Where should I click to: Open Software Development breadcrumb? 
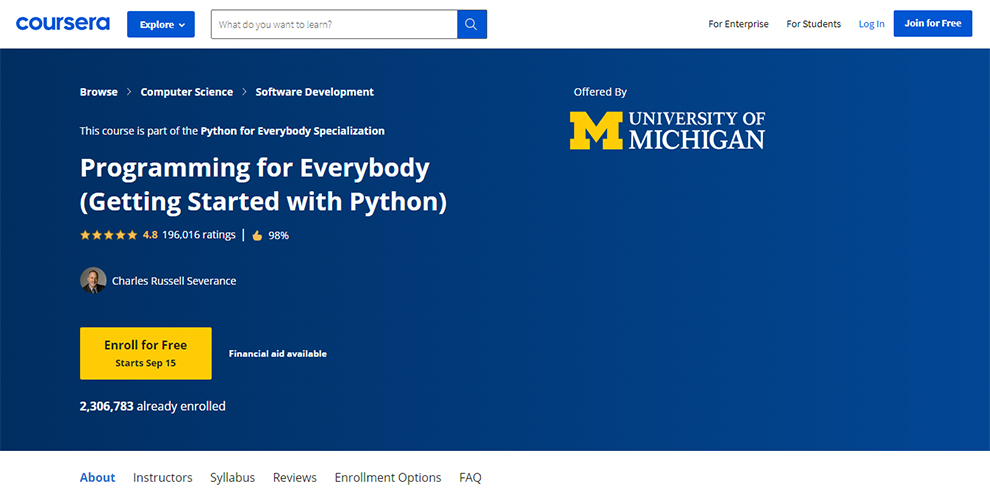click(x=314, y=92)
